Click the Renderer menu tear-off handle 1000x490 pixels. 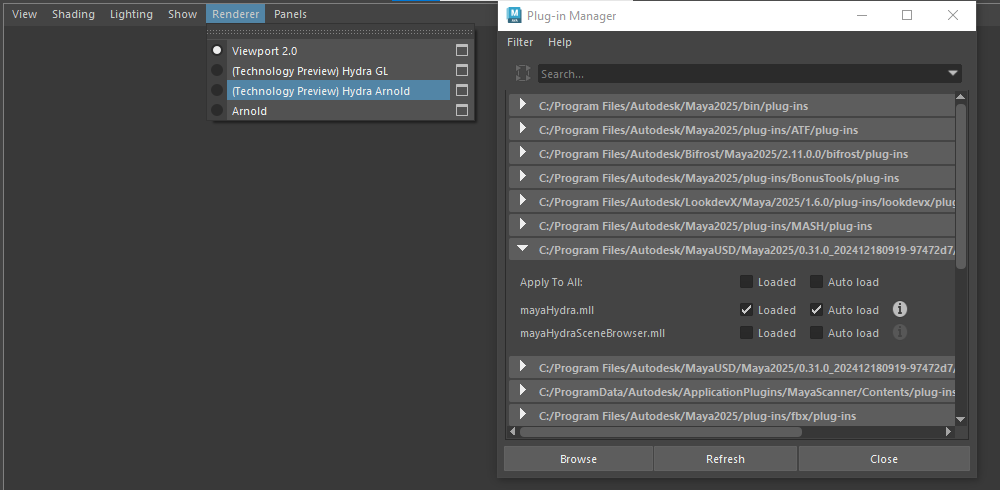341,32
